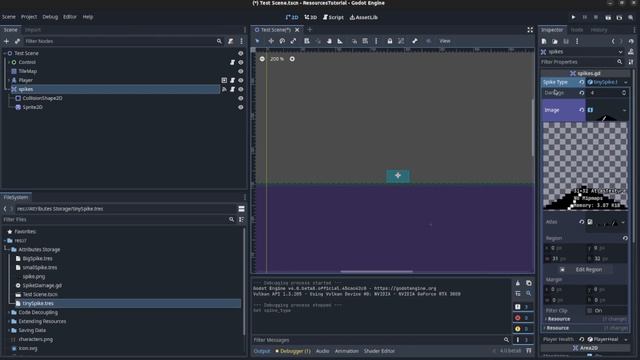The height and width of the screenshot is (360, 640).
Task: Click the Filter Files search field
Action: [118, 220]
